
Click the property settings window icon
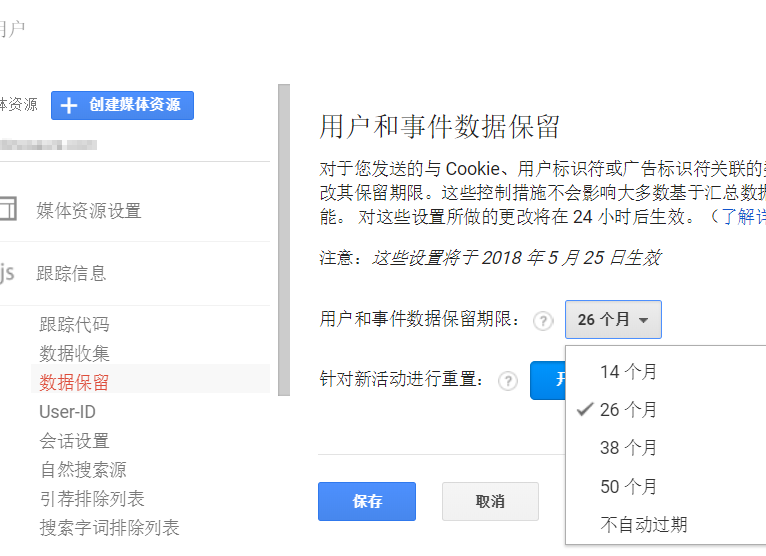pos(7,210)
